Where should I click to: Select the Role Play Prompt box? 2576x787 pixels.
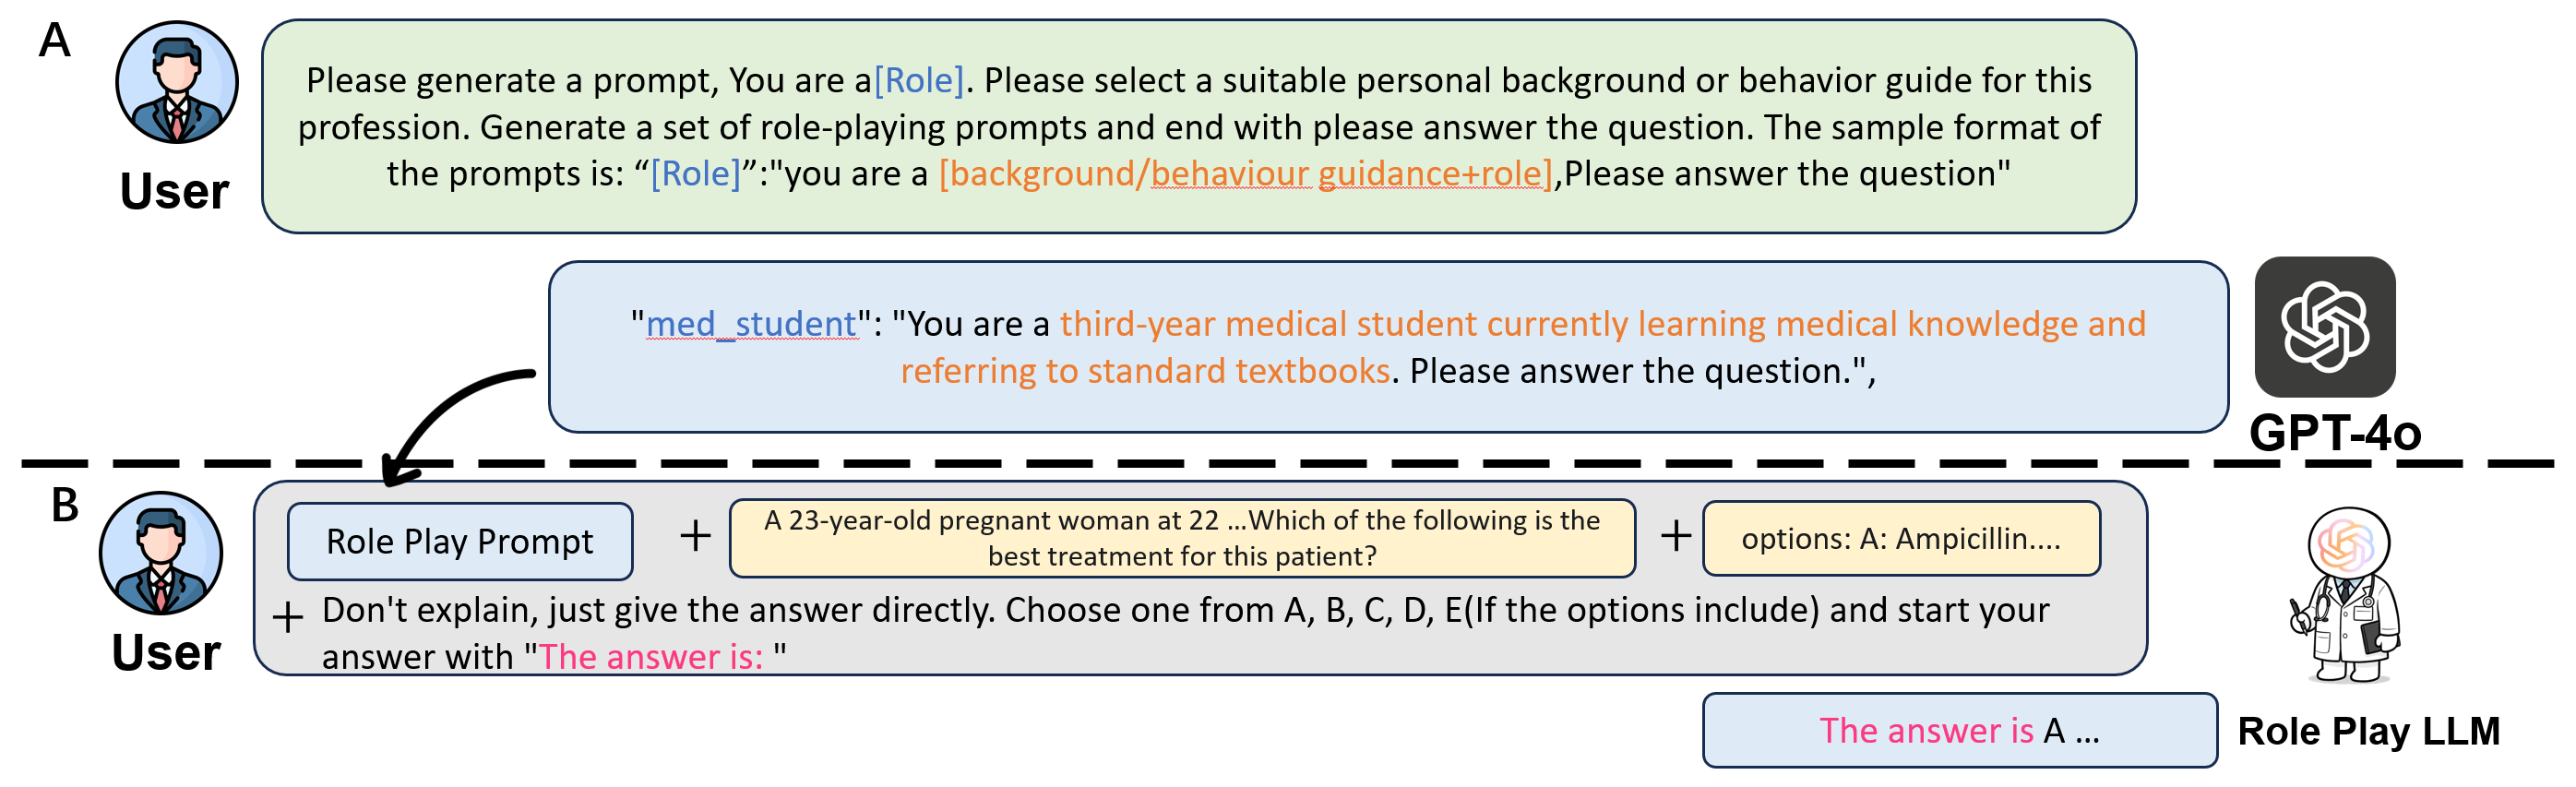tap(460, 541)
